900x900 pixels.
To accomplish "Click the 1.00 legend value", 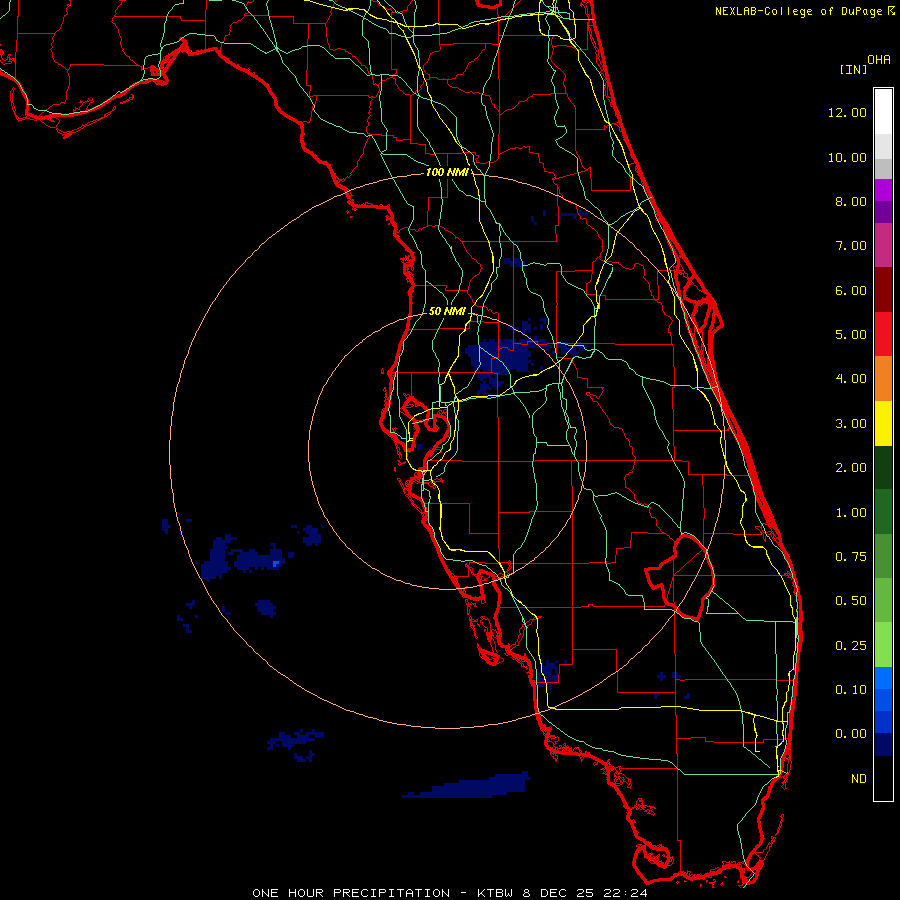I will click(851, 513).
